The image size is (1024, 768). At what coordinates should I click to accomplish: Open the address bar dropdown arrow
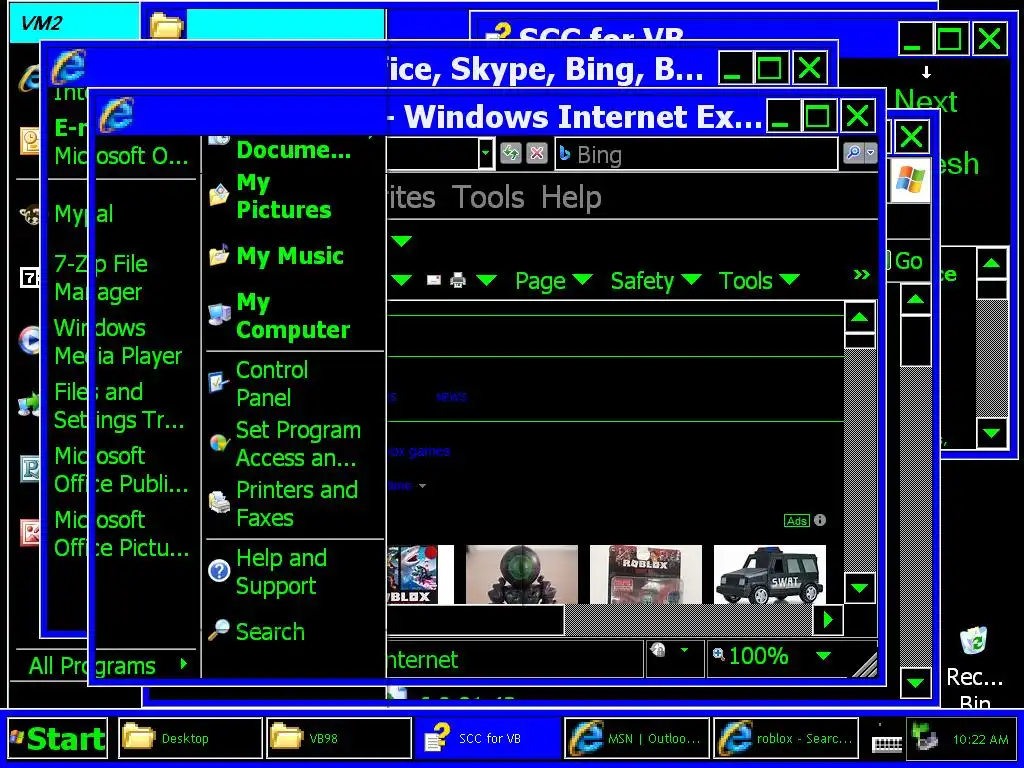tap(485, 154)
